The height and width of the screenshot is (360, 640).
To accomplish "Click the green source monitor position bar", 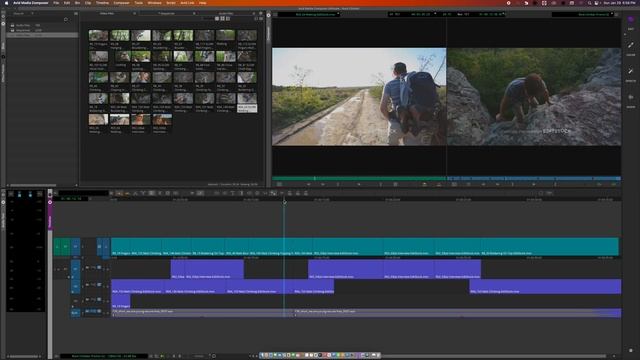I will click(359, 178).
